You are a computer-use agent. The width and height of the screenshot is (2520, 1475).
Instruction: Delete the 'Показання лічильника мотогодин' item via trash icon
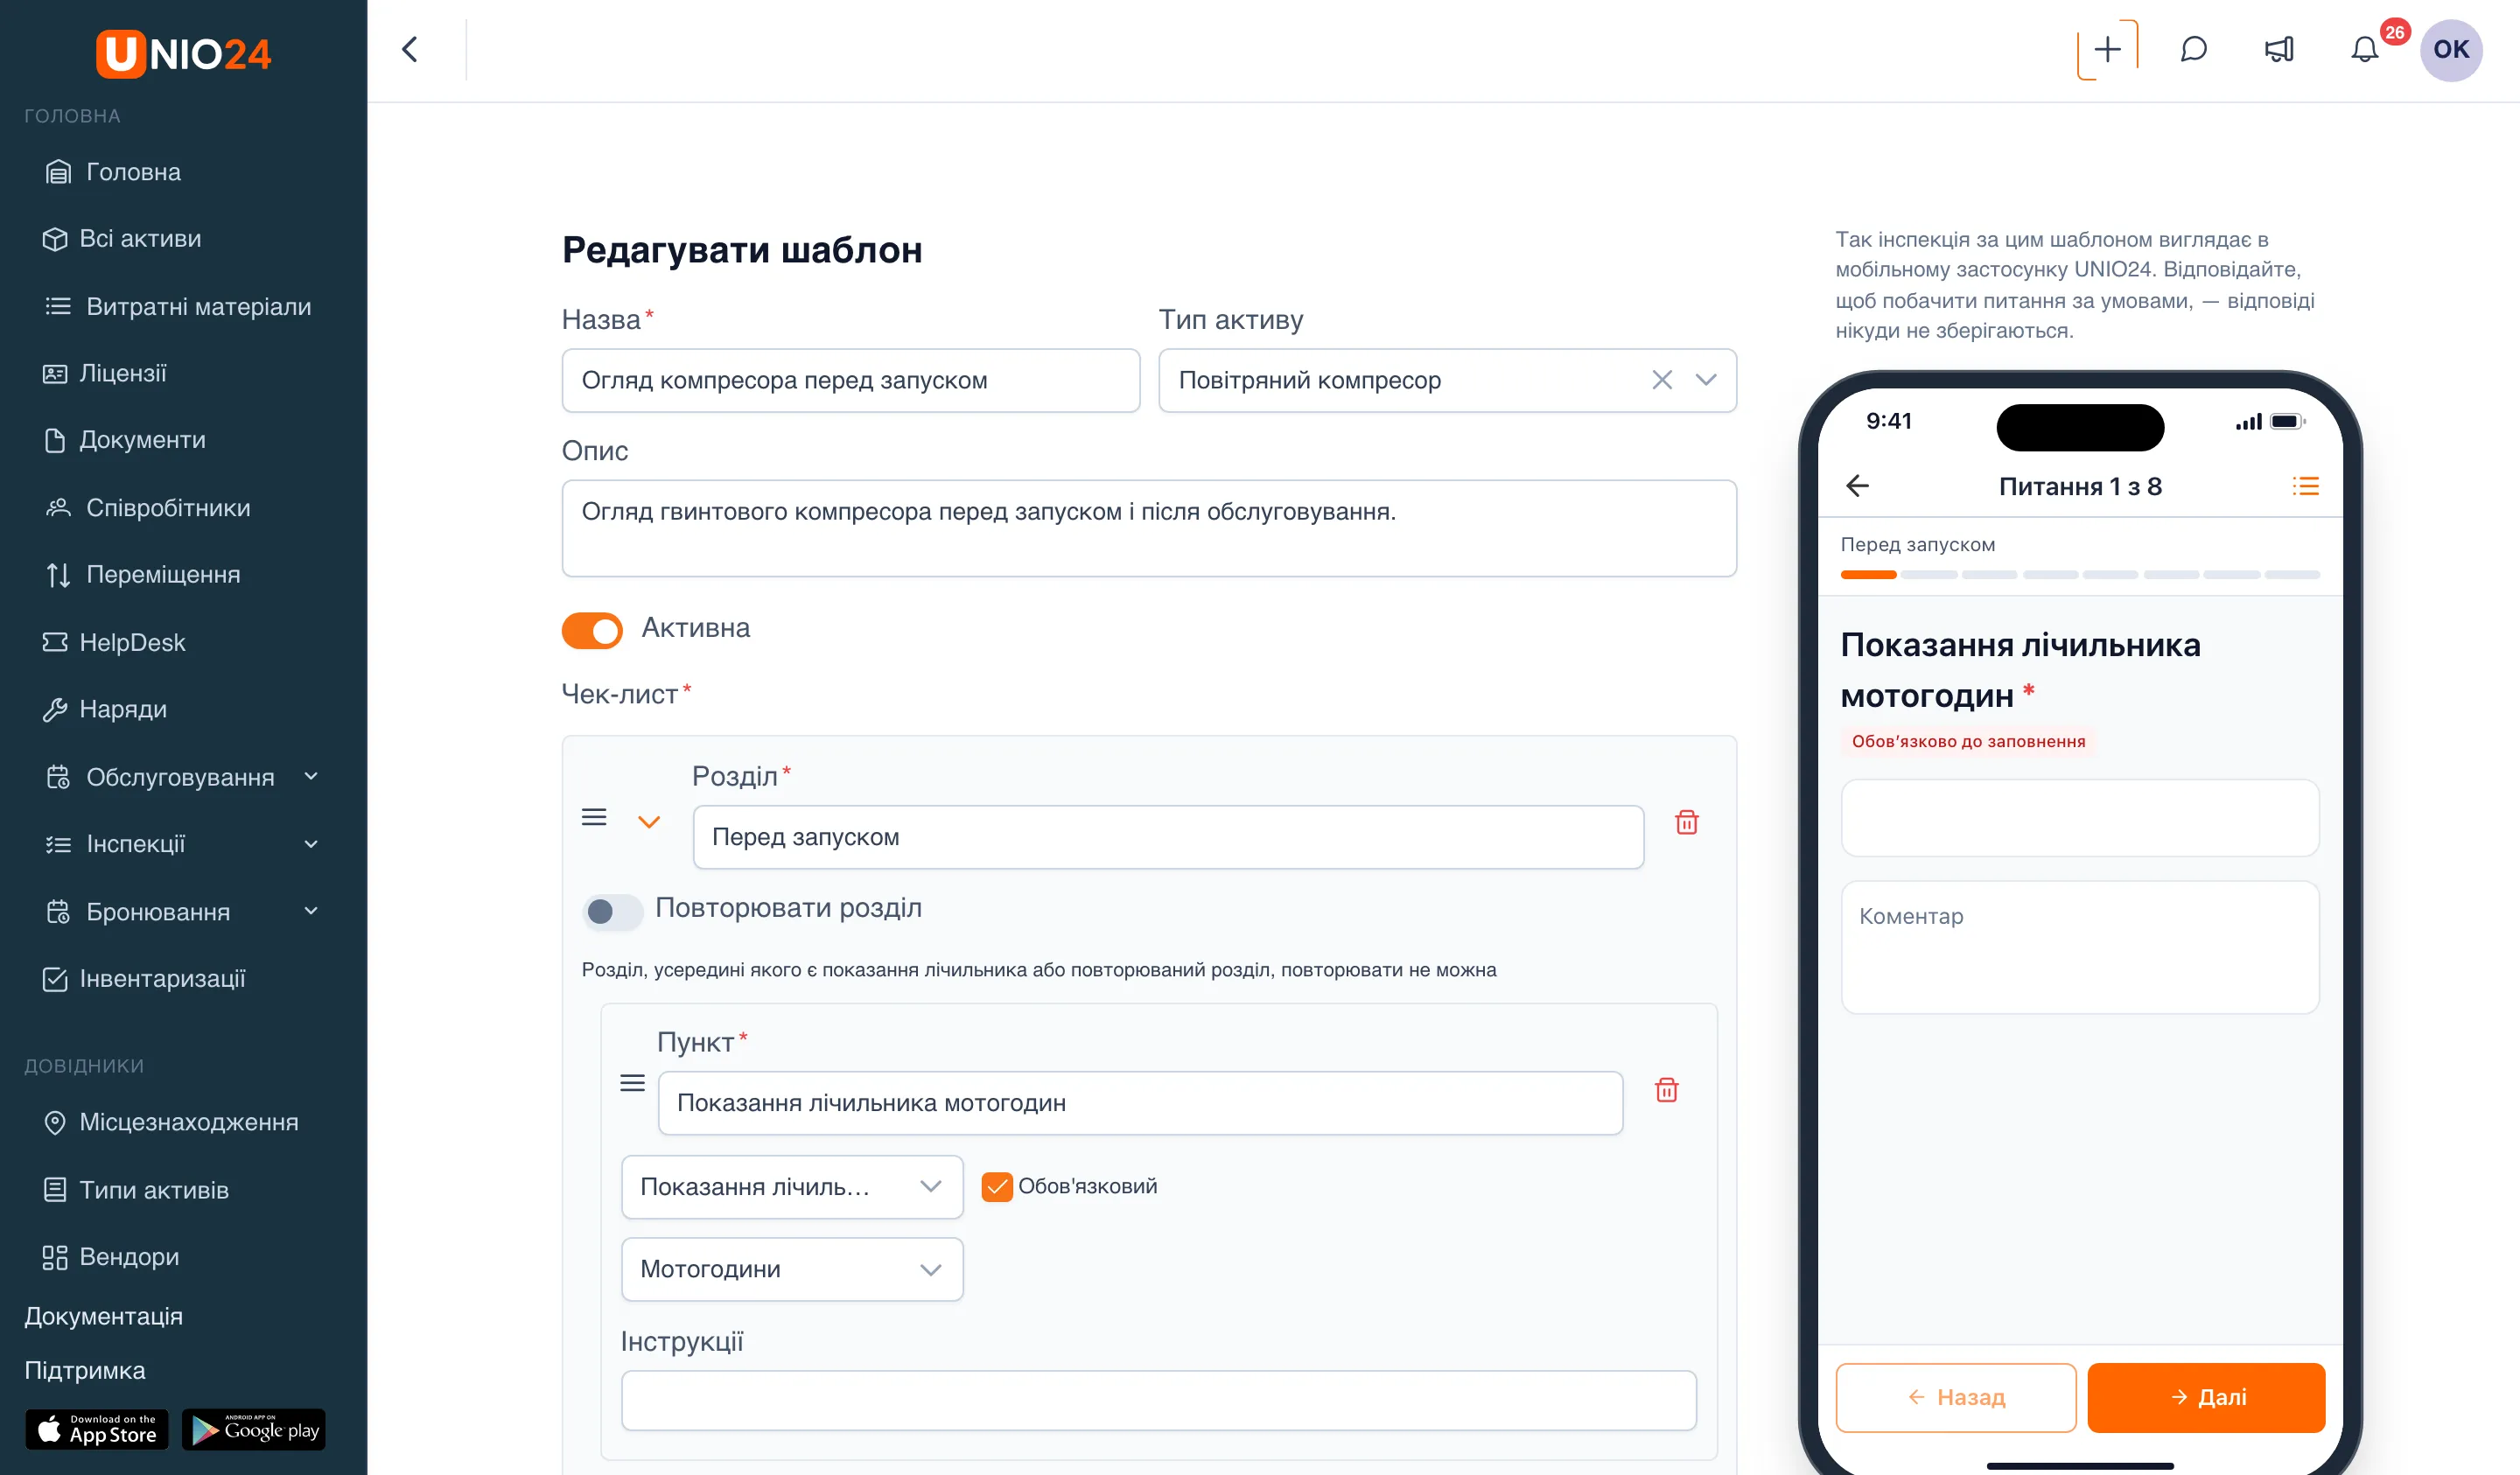click(x=1666, y=1089)
